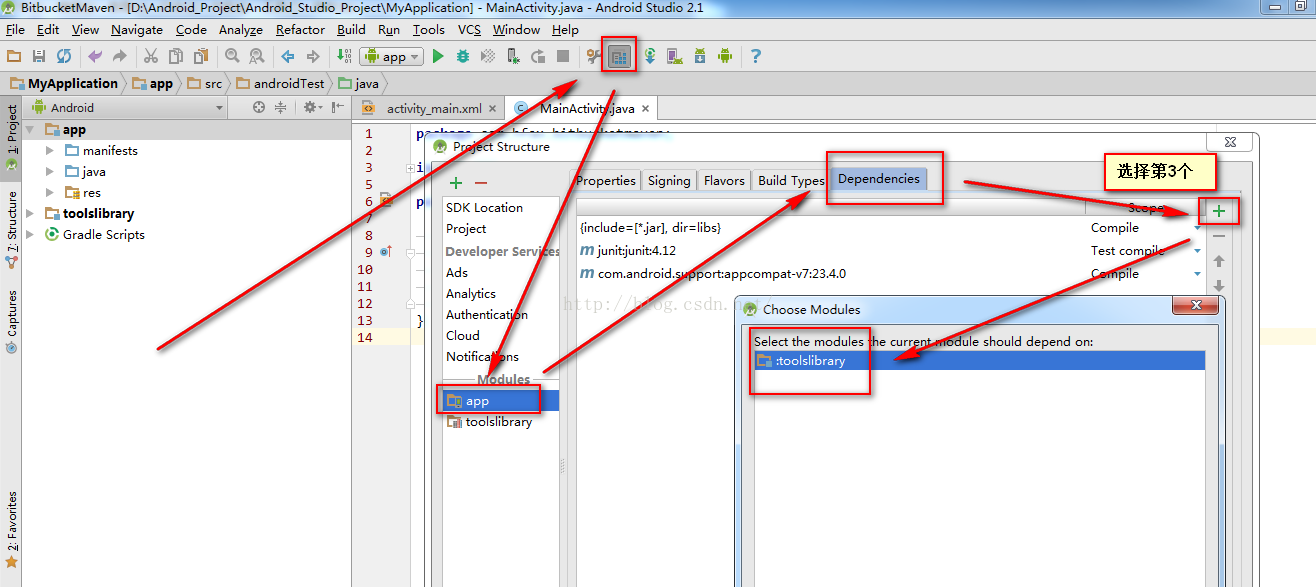The width and height of the screenshot is (1316, 587).
Task: Expand manifests folder in project tree
Action: (50, 150)
